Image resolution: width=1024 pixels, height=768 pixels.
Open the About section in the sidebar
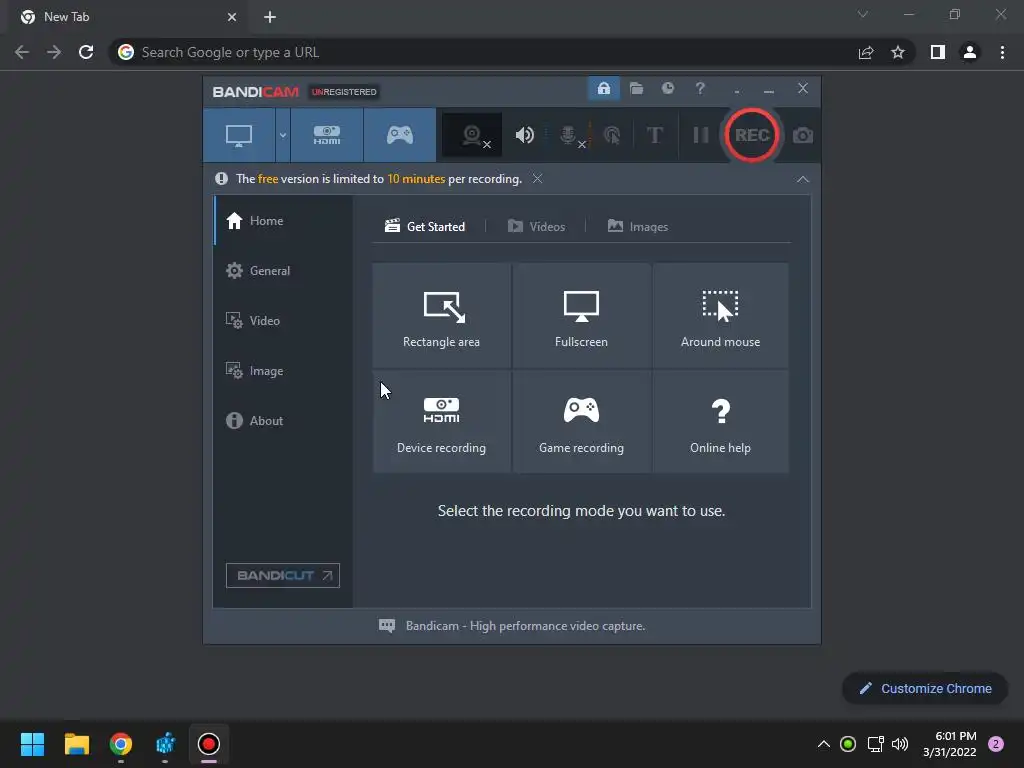[x=283, y=421]
